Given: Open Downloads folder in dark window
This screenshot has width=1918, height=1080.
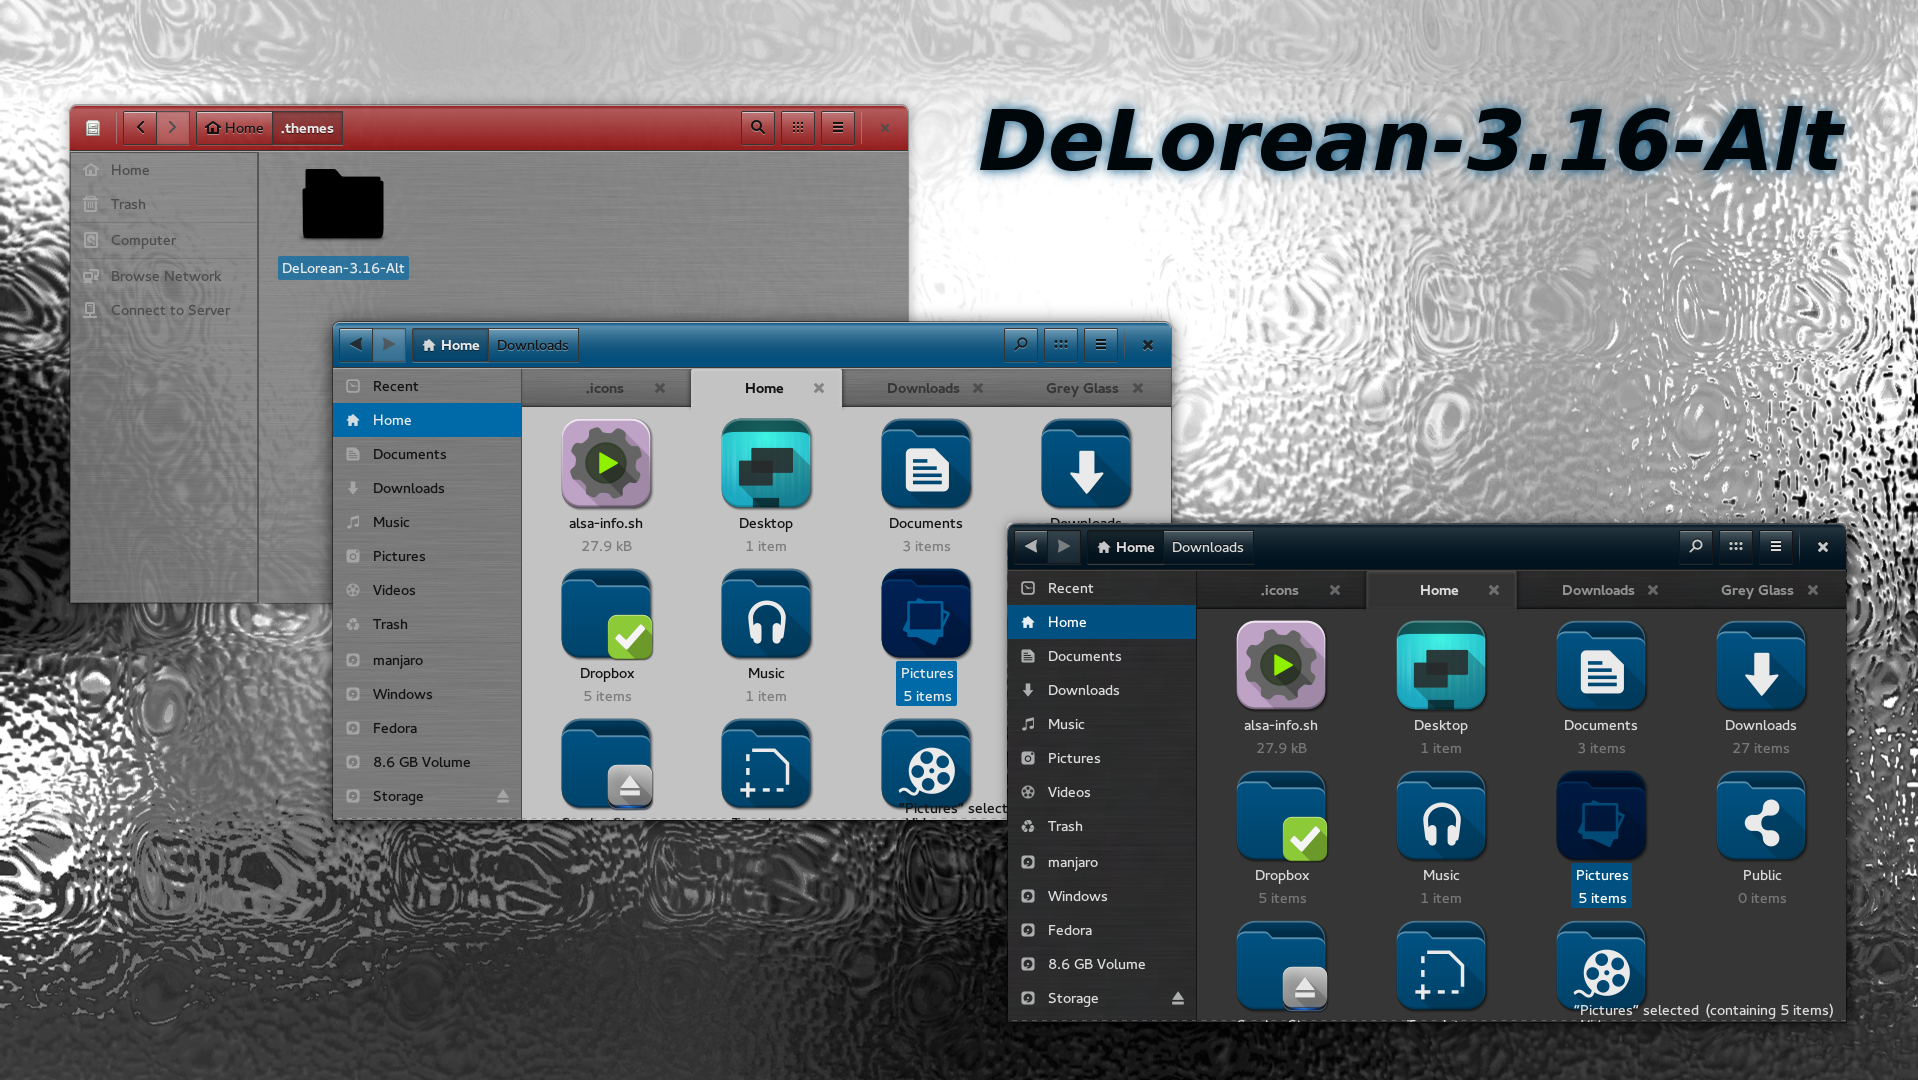Looking at the screenshot, I should coord(1761,666).
